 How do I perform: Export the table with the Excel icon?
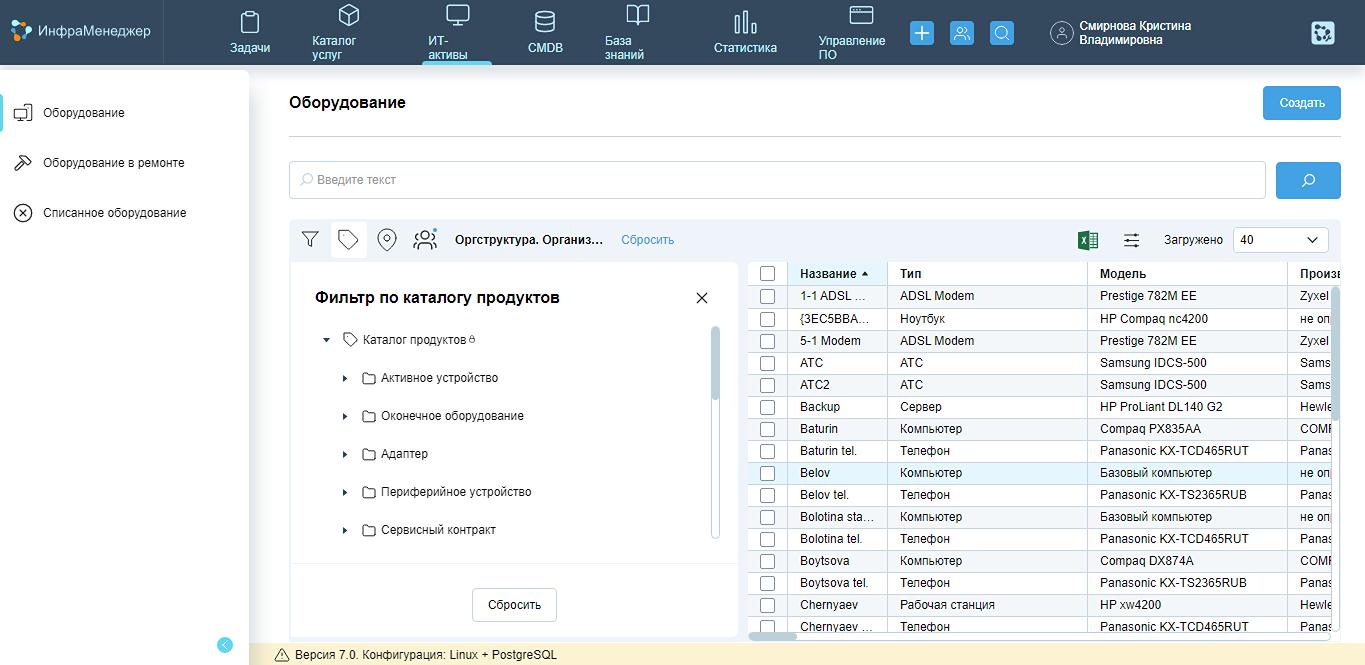(x=1088, y=240)
